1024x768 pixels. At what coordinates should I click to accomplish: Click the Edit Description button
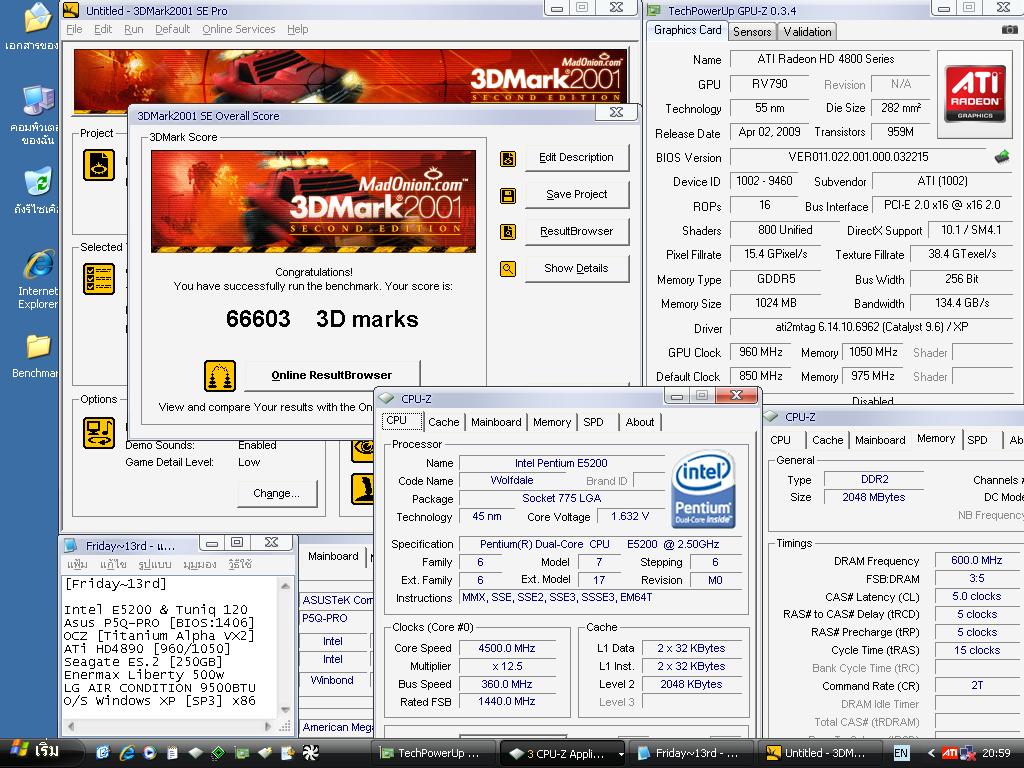coord(577,157)
